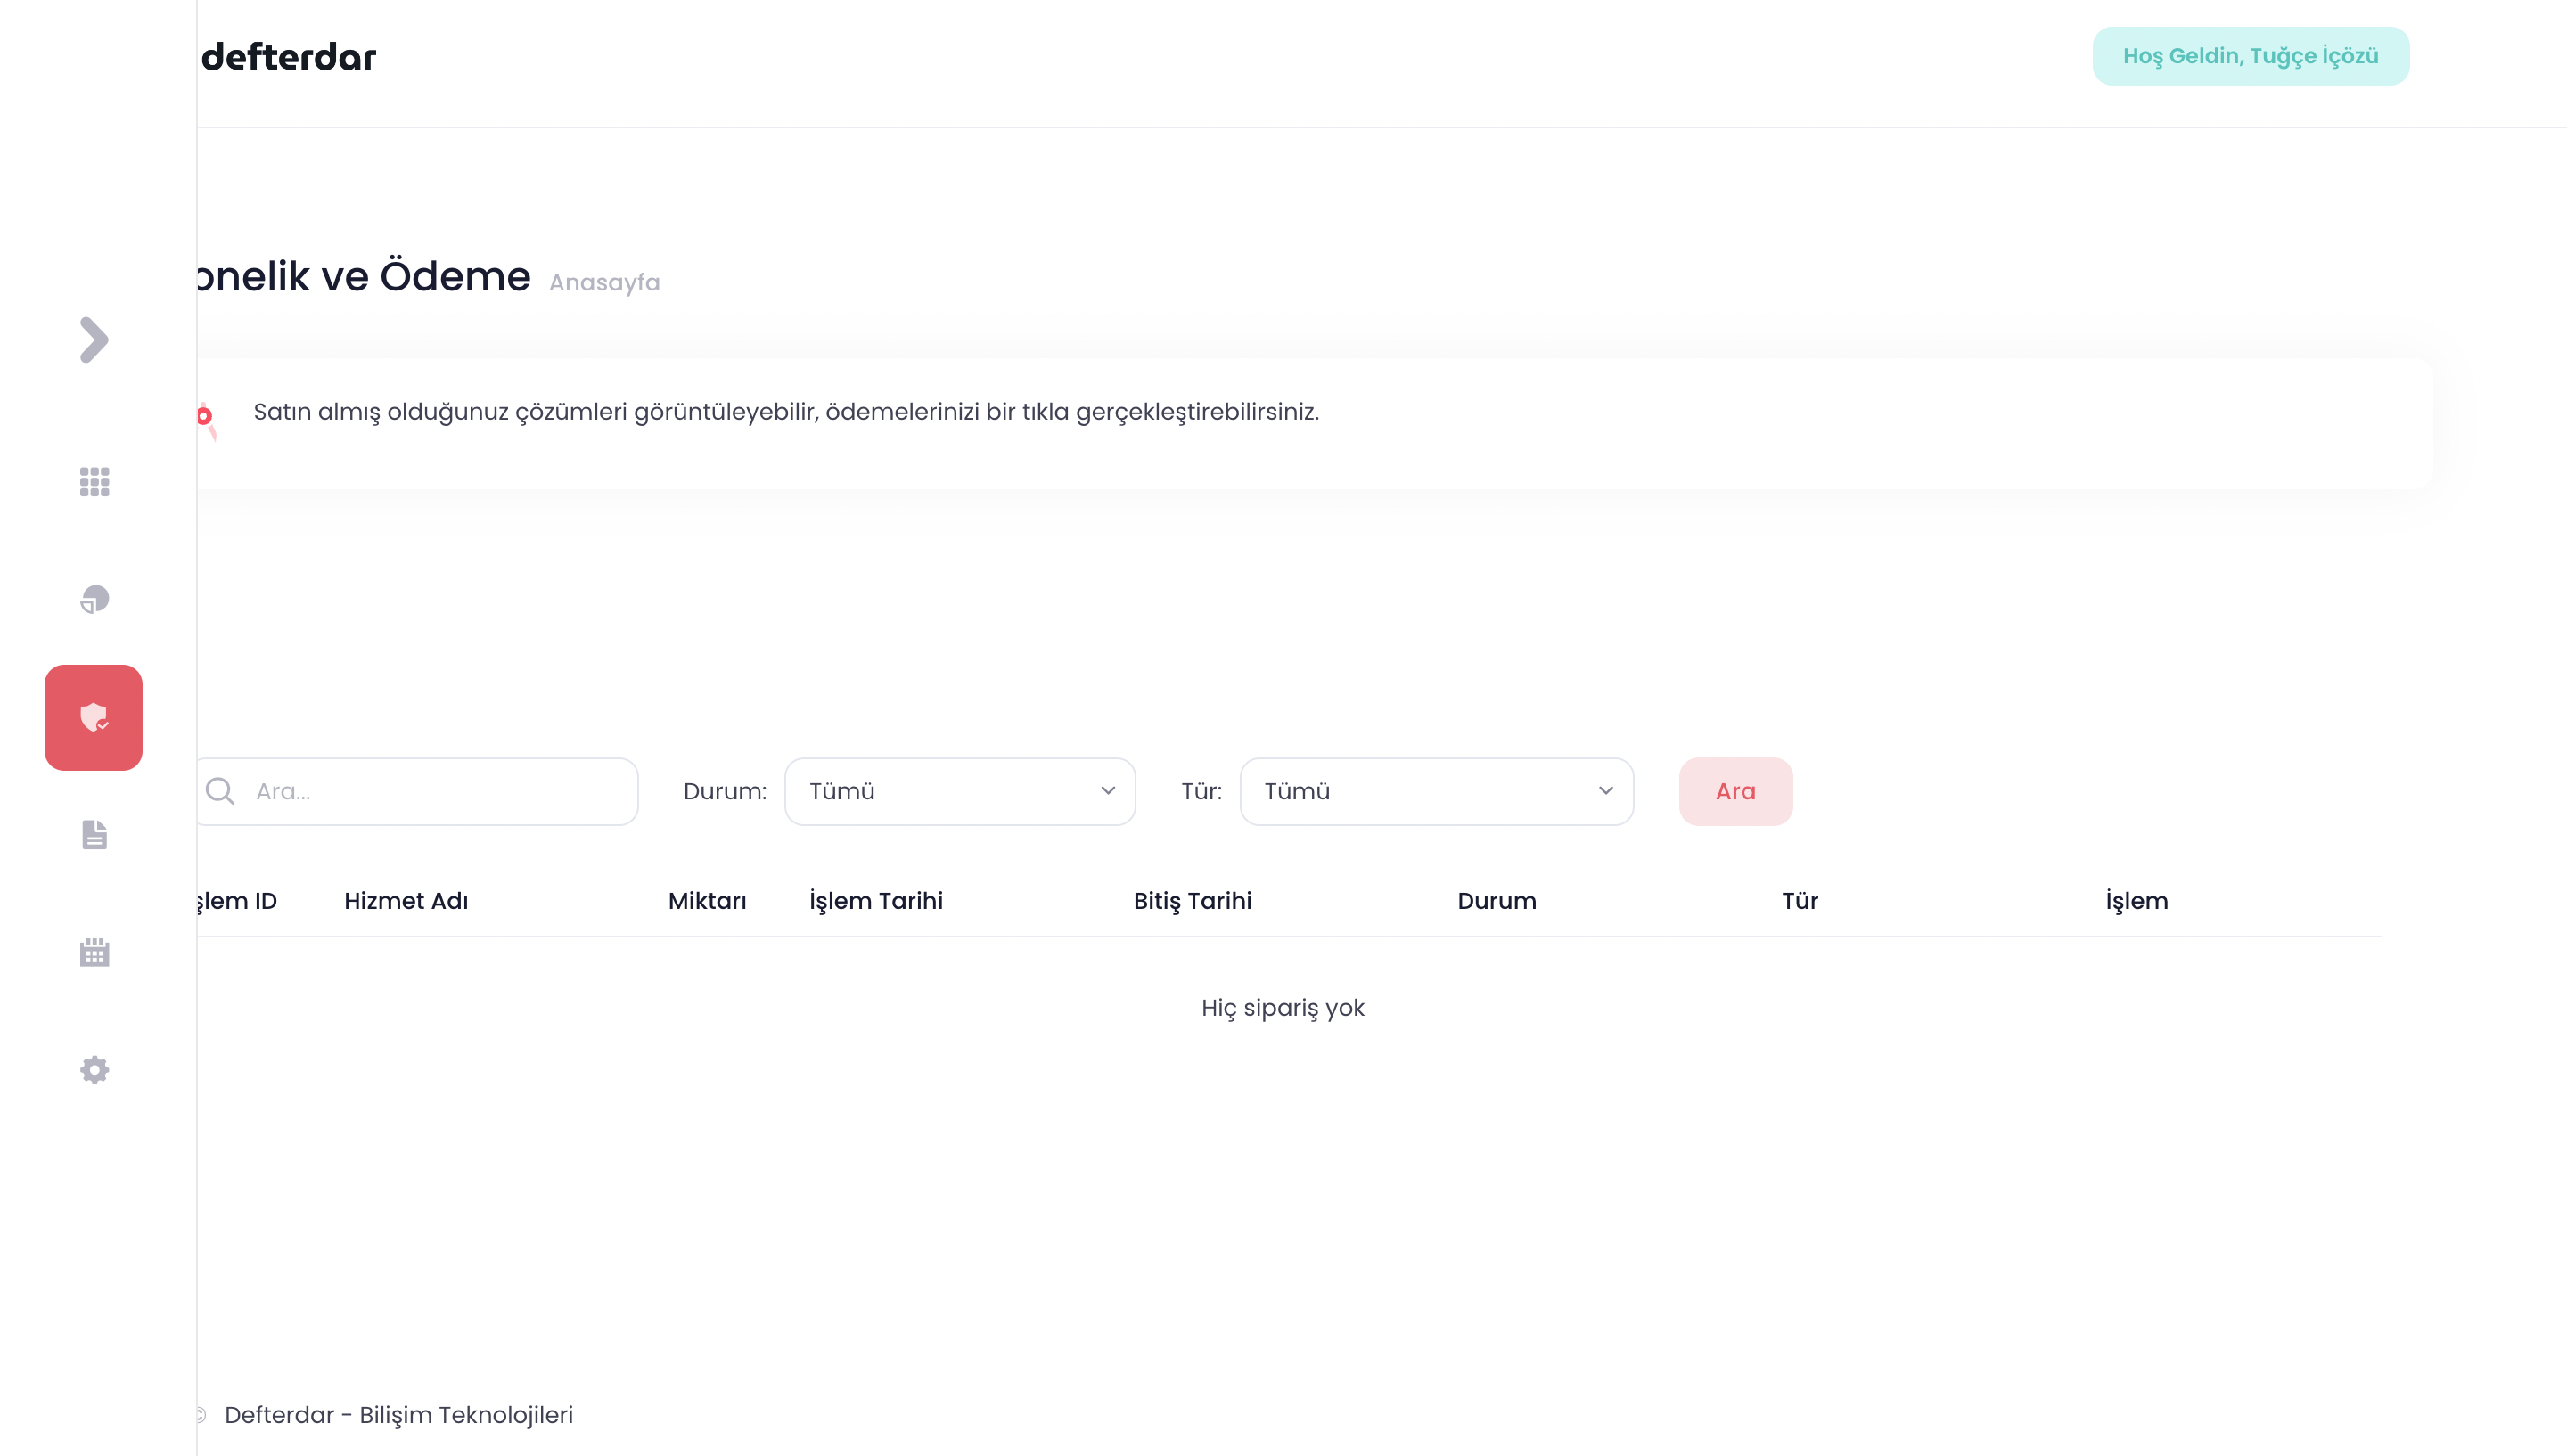Click the magnifier search icon
This screenshot has height=1456, width=2567.
pos(220,791)
